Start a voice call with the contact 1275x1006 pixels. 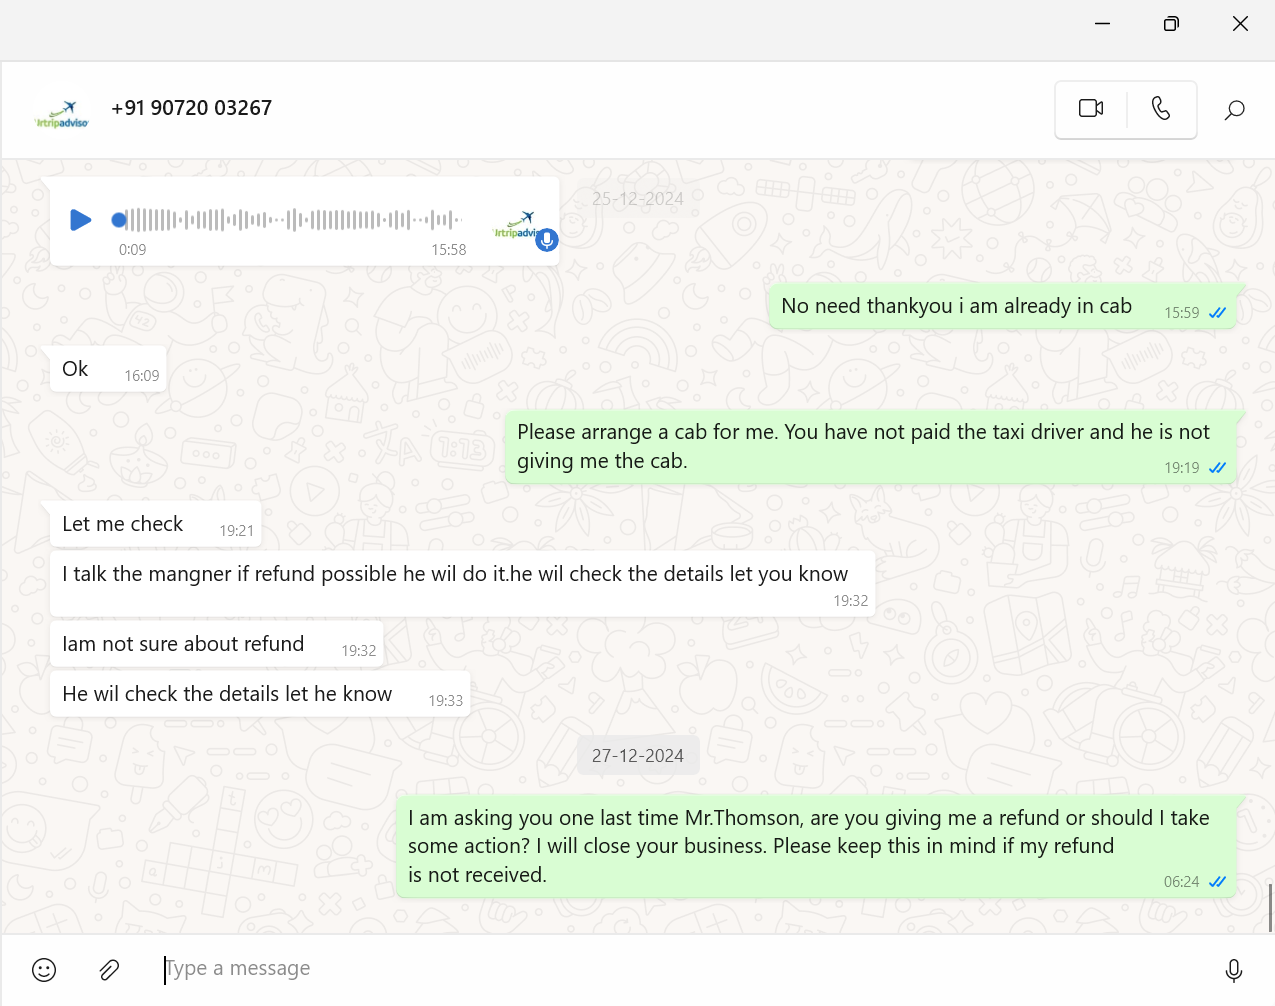point(1161,108)
